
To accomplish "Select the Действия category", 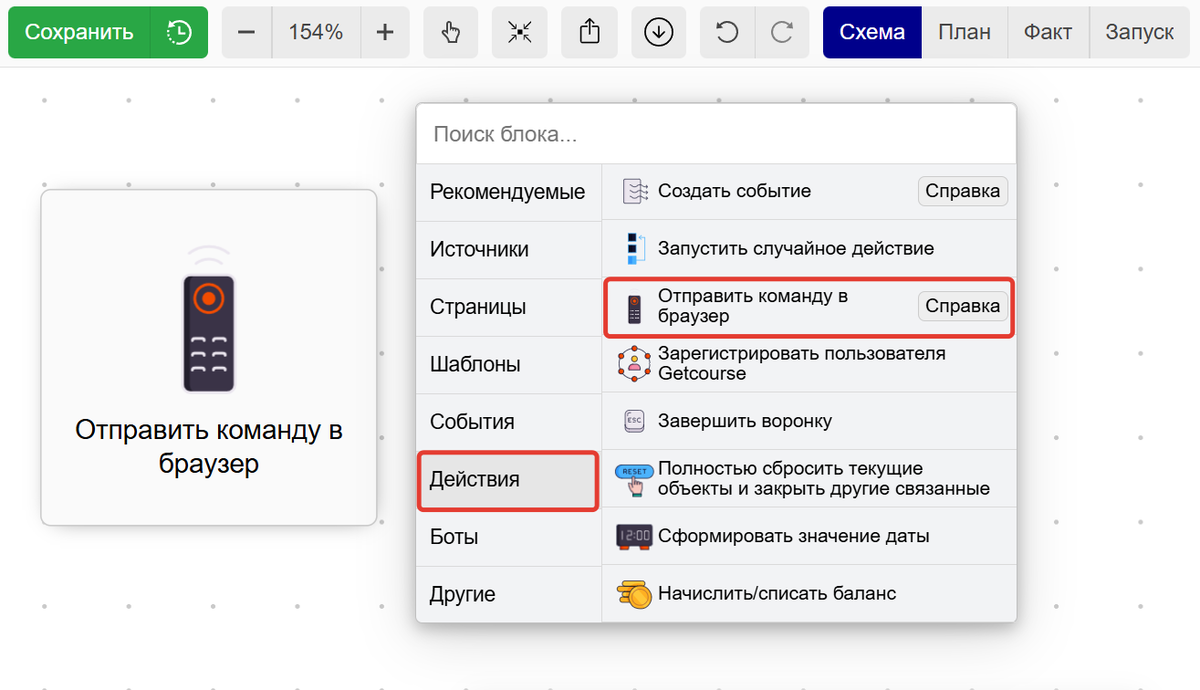I will coord(508,480).
